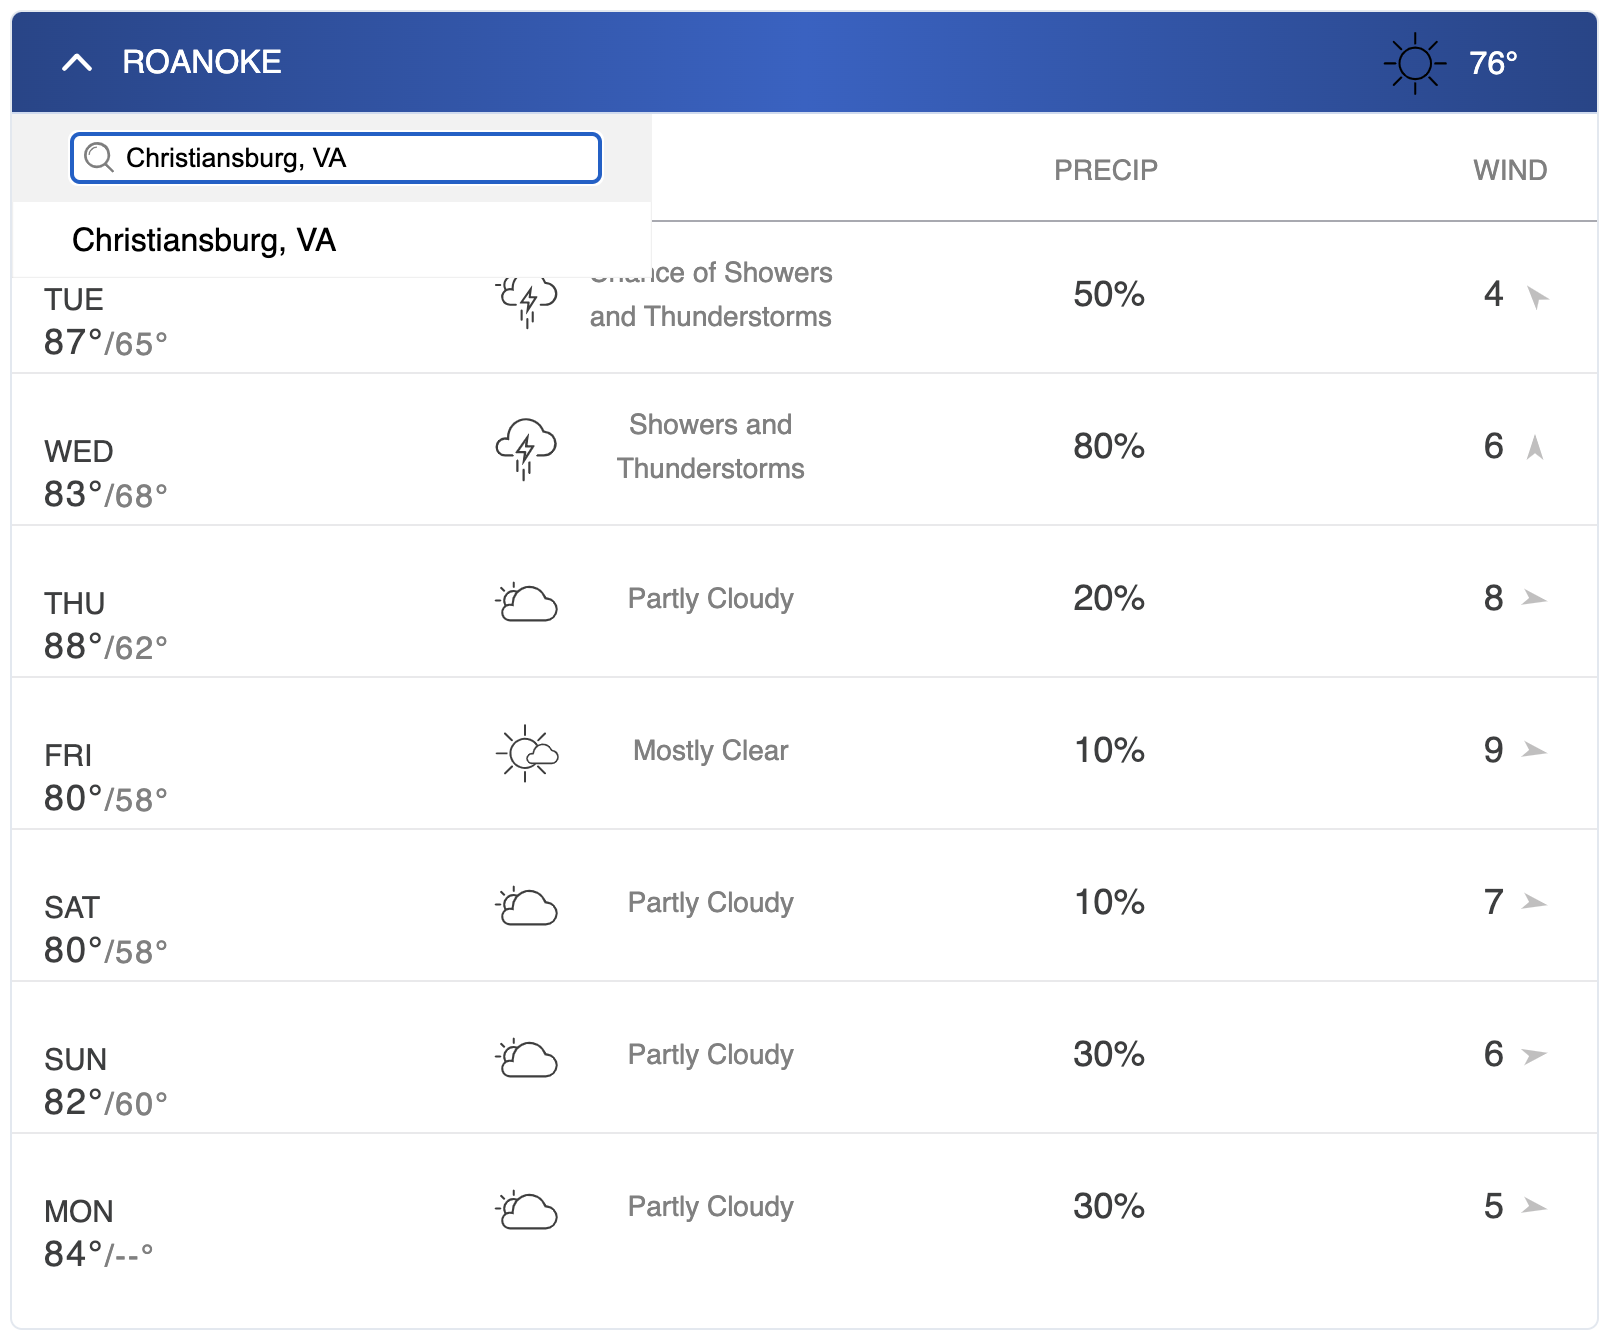1610x1342 pixels.
Task: Click Sunday's 30% precipitation value
Action: [x=1108, y=1054]
